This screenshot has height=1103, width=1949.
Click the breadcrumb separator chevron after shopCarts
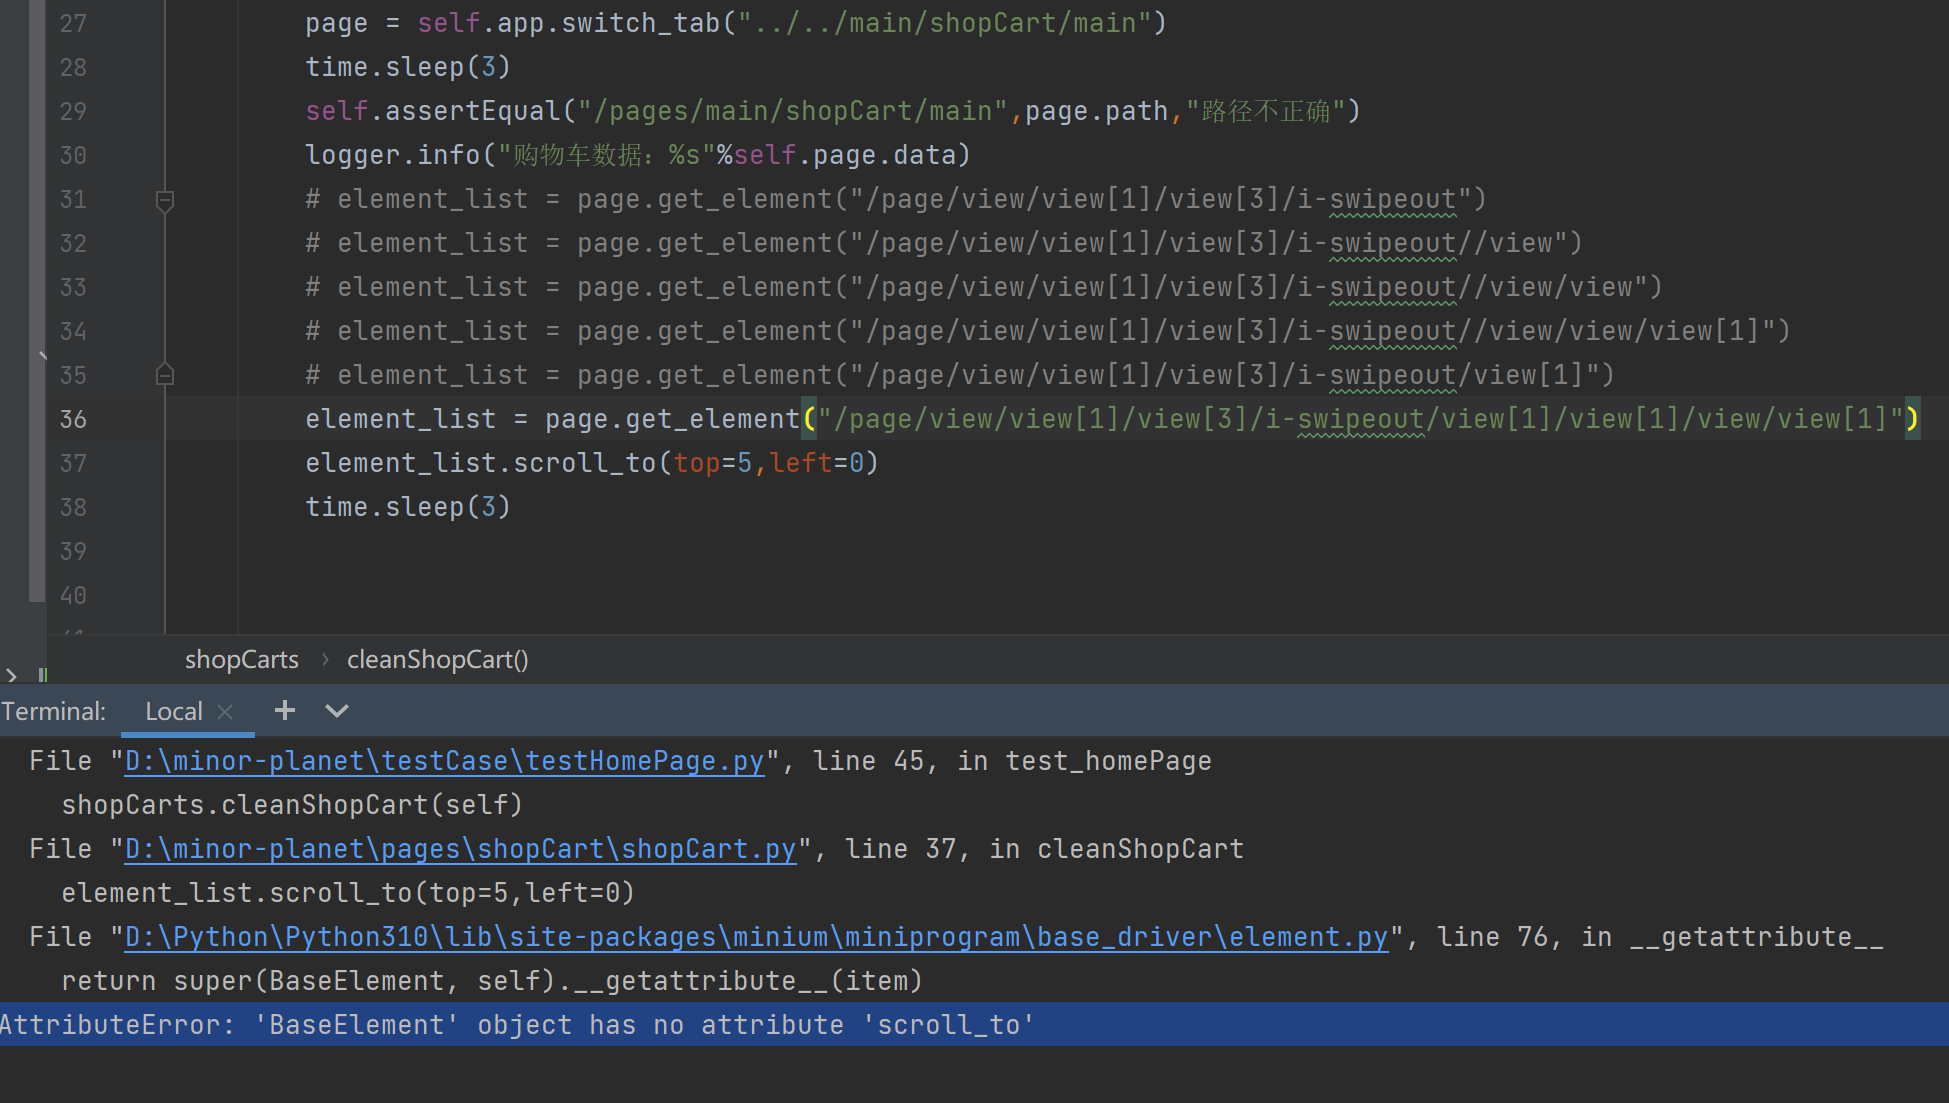325,660
